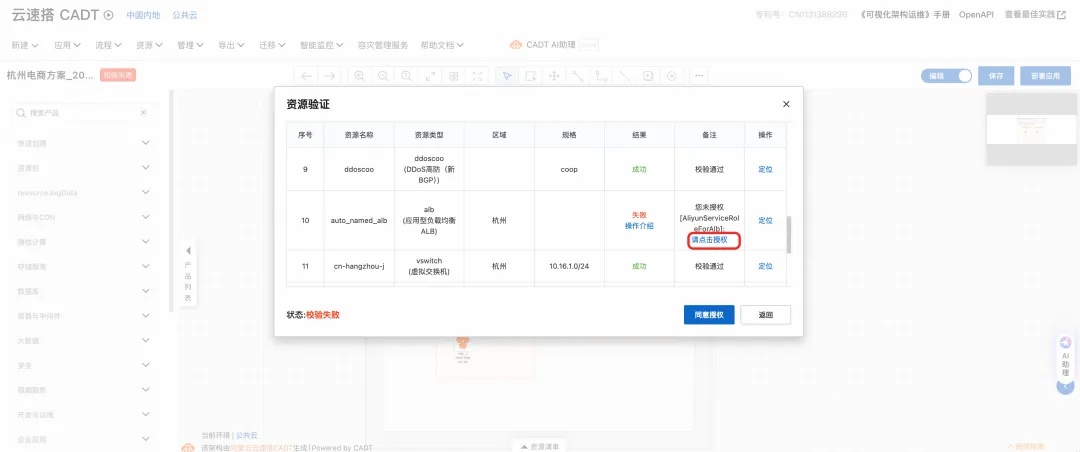Image resolution: width=1080 pixels, height=452 pixels.
Task: Click the CADT AI assistant cloud icon
Action: pos(516,45)
